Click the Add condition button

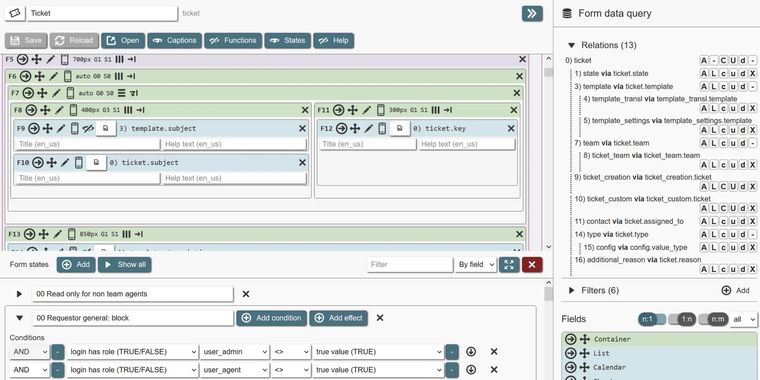(x=271, y=318)
